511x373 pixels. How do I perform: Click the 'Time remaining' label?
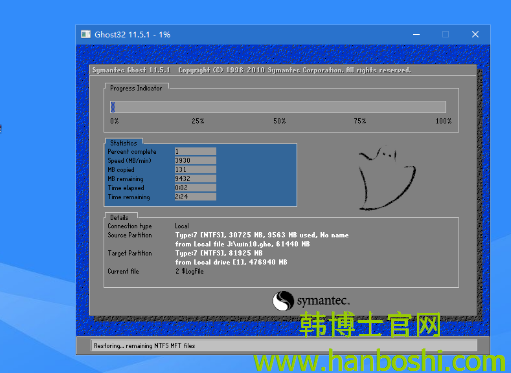(129, 197)
